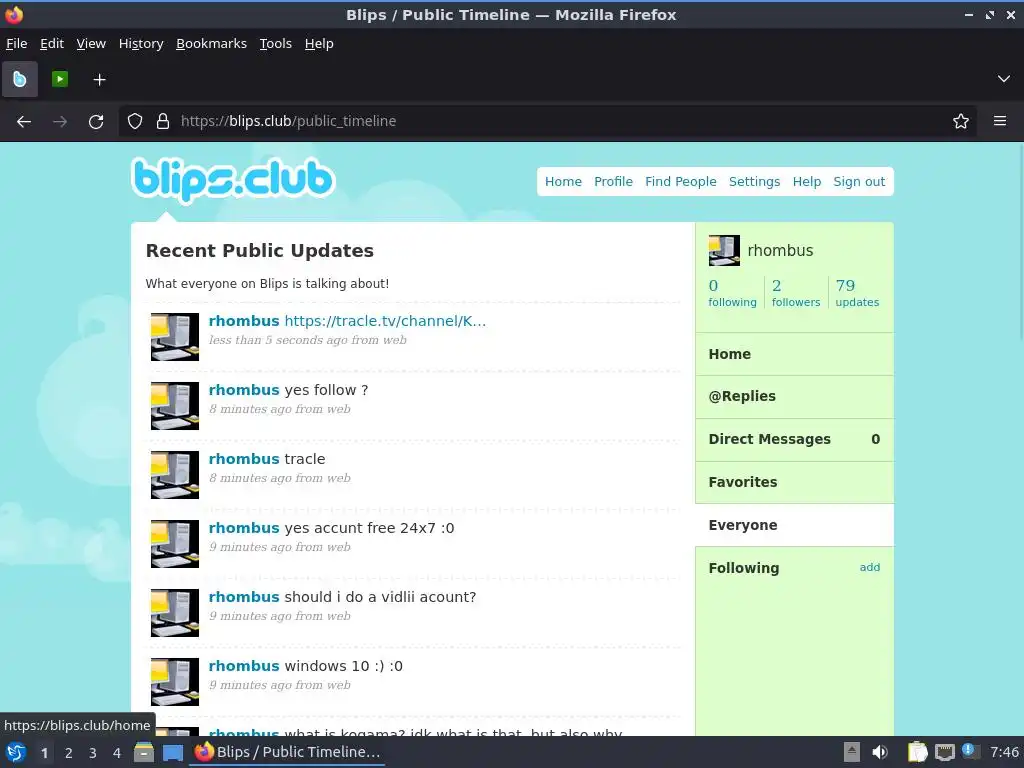Screen dimensions: 1024x768
Task: Click the forward arrow button
Action: (60, 121)
